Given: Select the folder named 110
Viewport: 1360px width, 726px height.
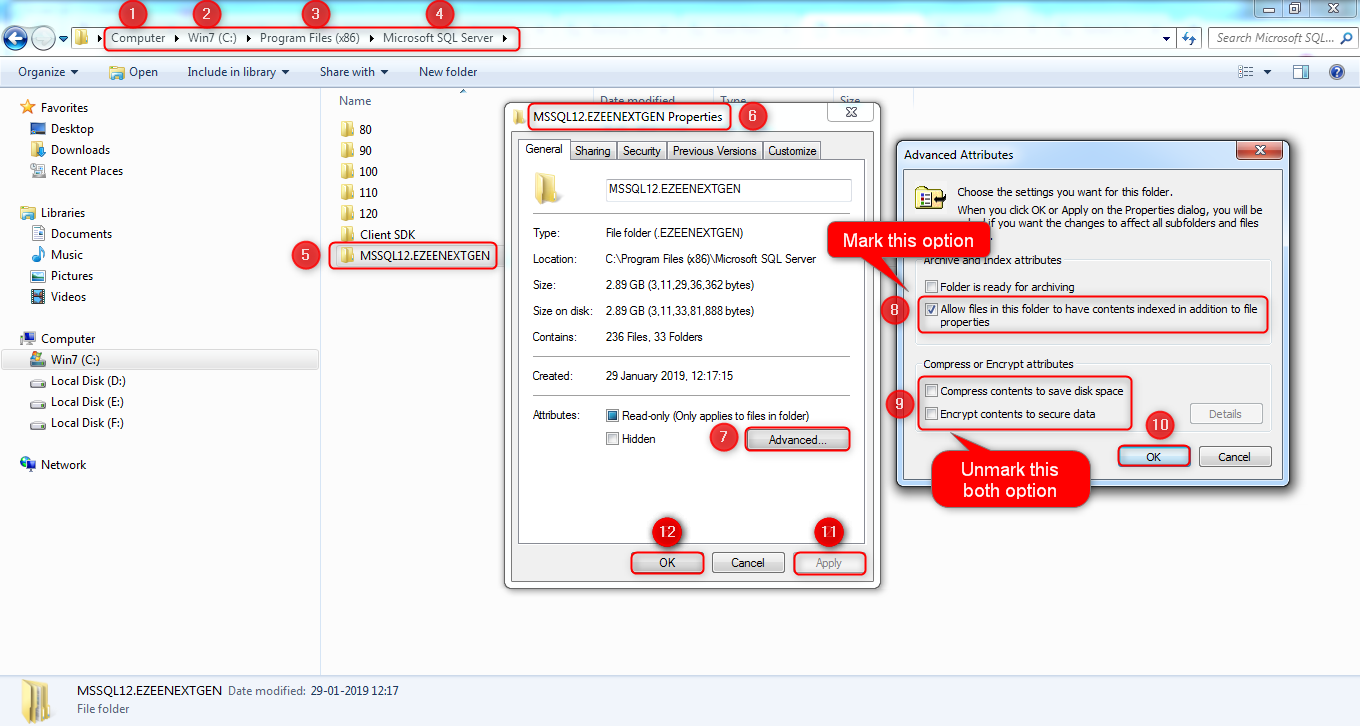Looking at the screenshot, I should click(x=368, y=192).
